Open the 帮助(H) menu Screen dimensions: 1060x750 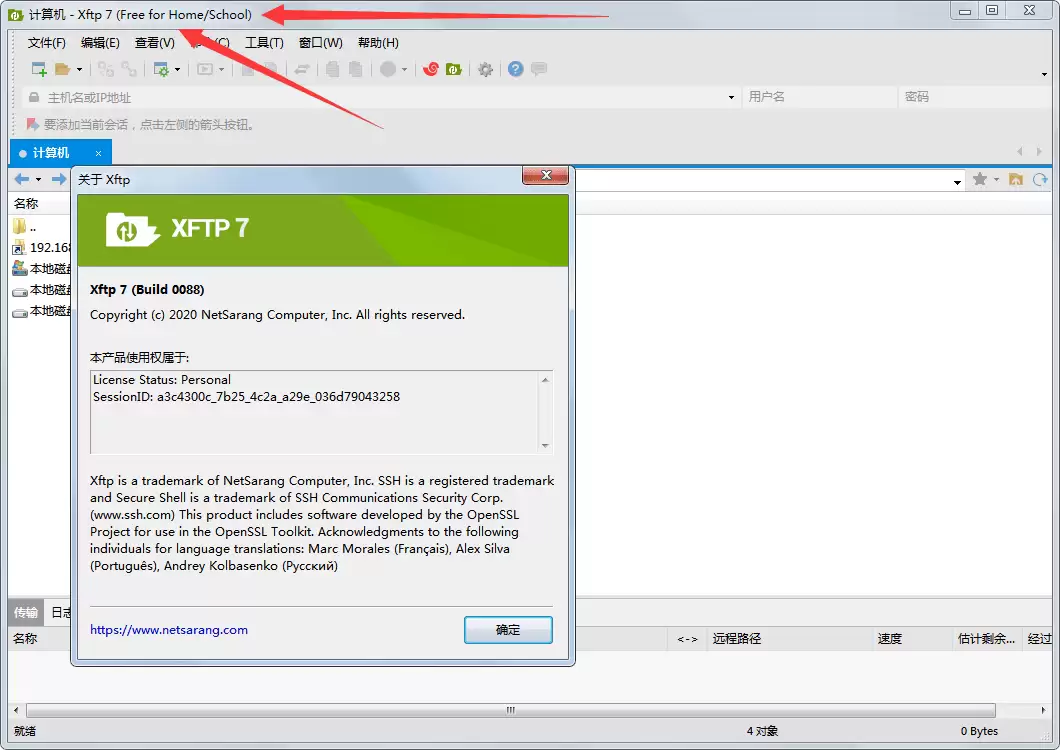[x=378, y=43]
